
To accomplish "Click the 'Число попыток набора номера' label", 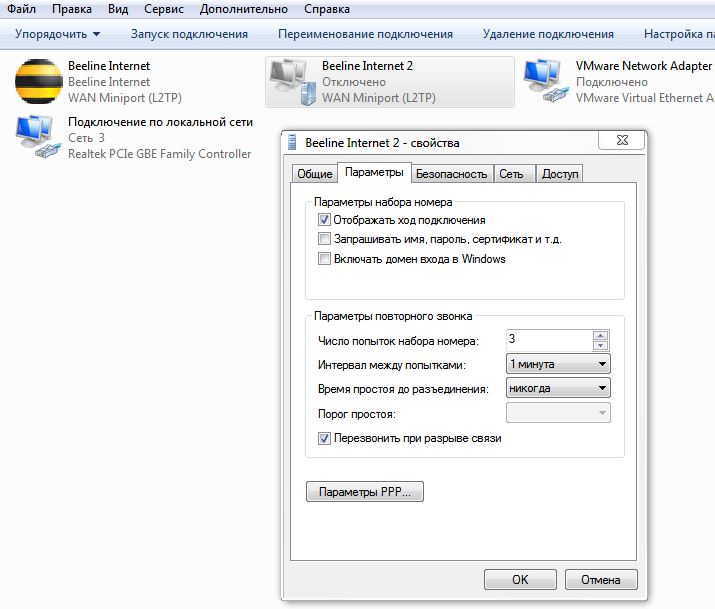I will [x=398, y=341].
